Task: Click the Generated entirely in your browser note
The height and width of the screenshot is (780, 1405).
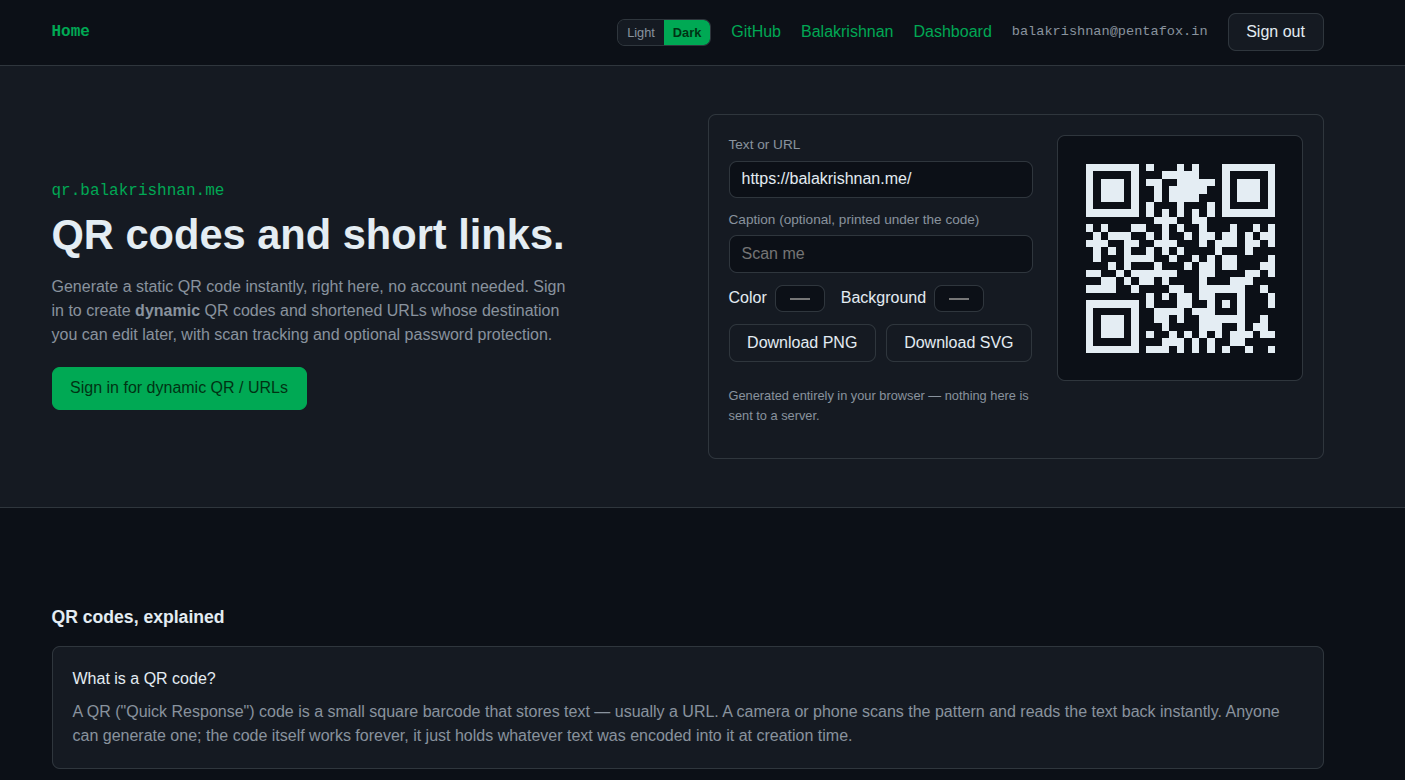Action: pyautogui.click(x=879, y=405)
